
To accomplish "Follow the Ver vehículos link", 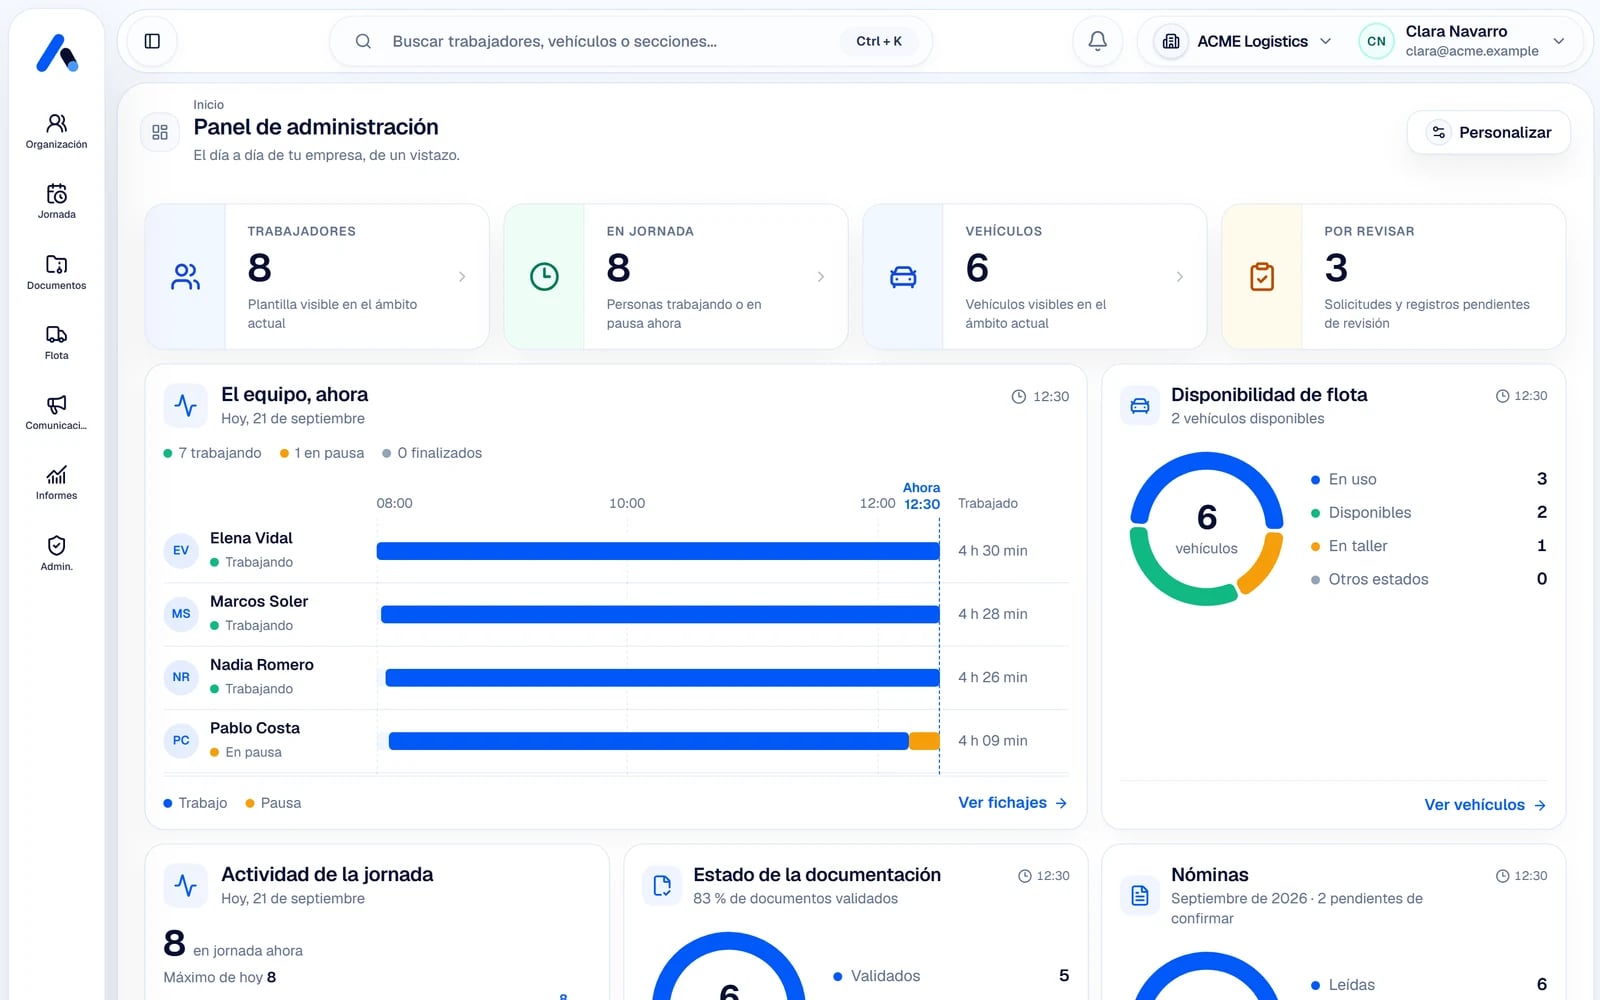I will point(1486,805).
